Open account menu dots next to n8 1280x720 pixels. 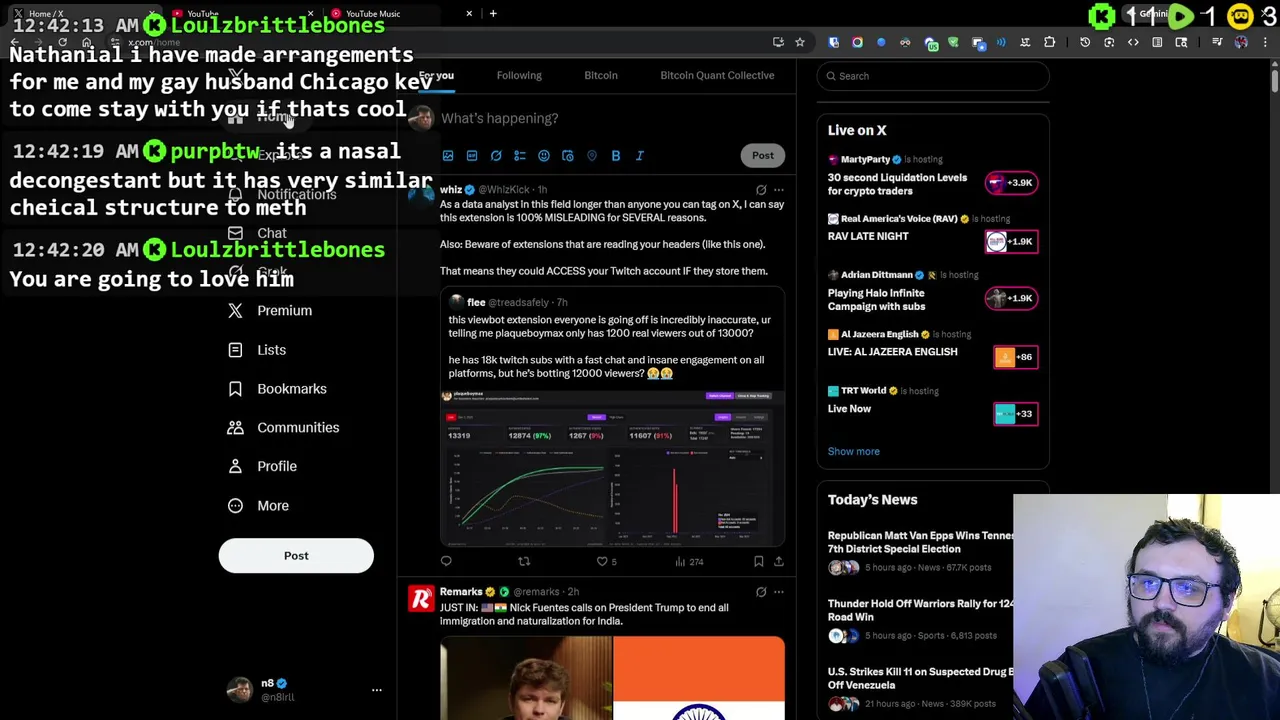[x=377, y=690]
